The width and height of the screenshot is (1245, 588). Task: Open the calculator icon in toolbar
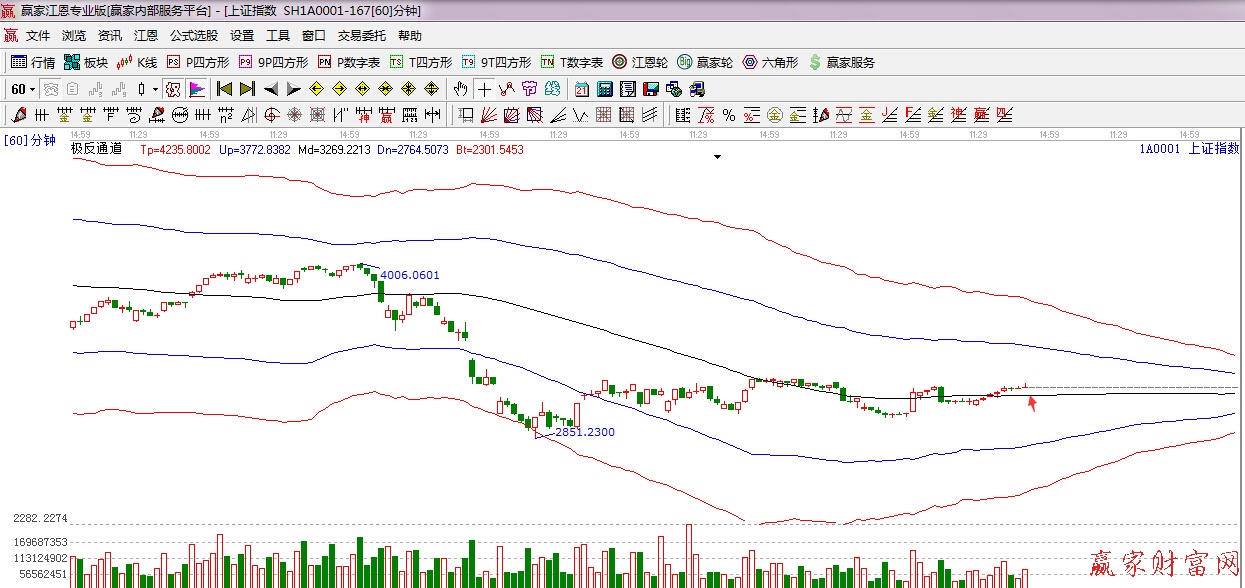pos(604,89)
